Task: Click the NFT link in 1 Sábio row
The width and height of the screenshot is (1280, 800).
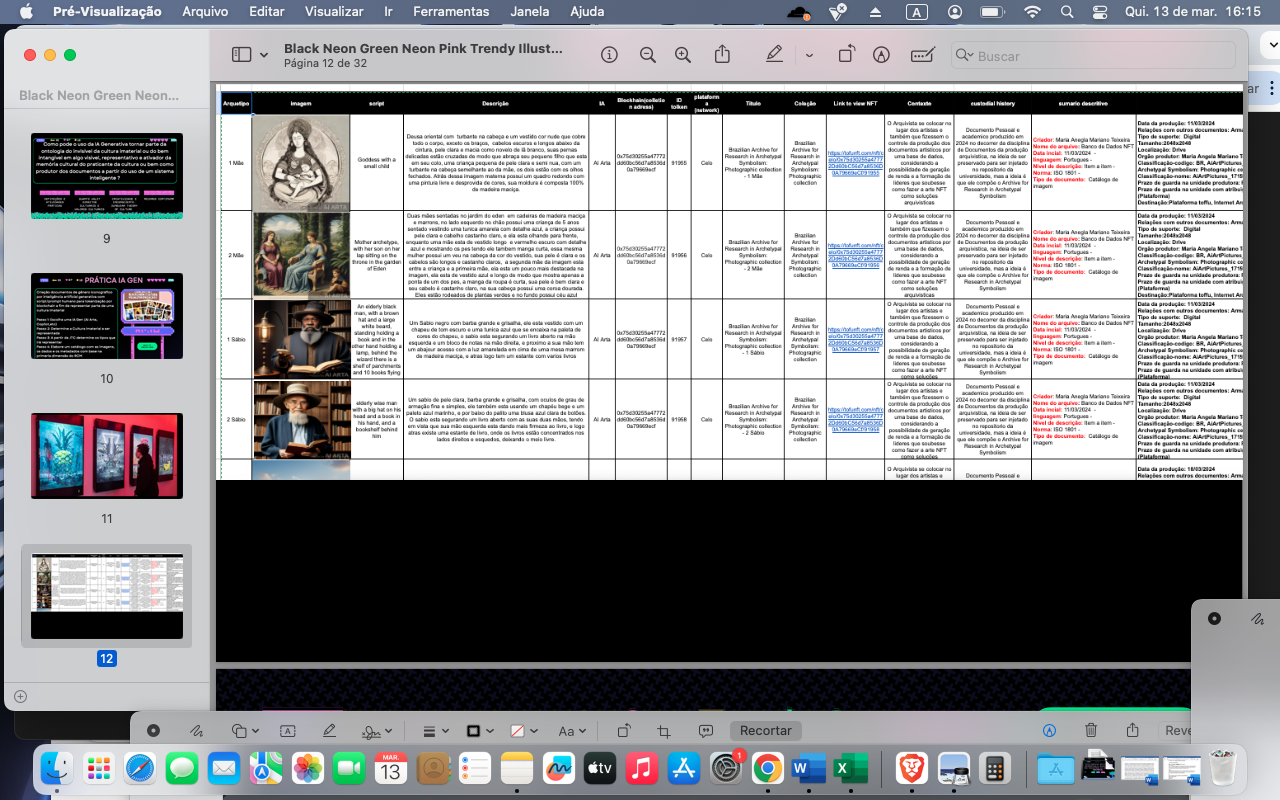Action: click(856, 339)
